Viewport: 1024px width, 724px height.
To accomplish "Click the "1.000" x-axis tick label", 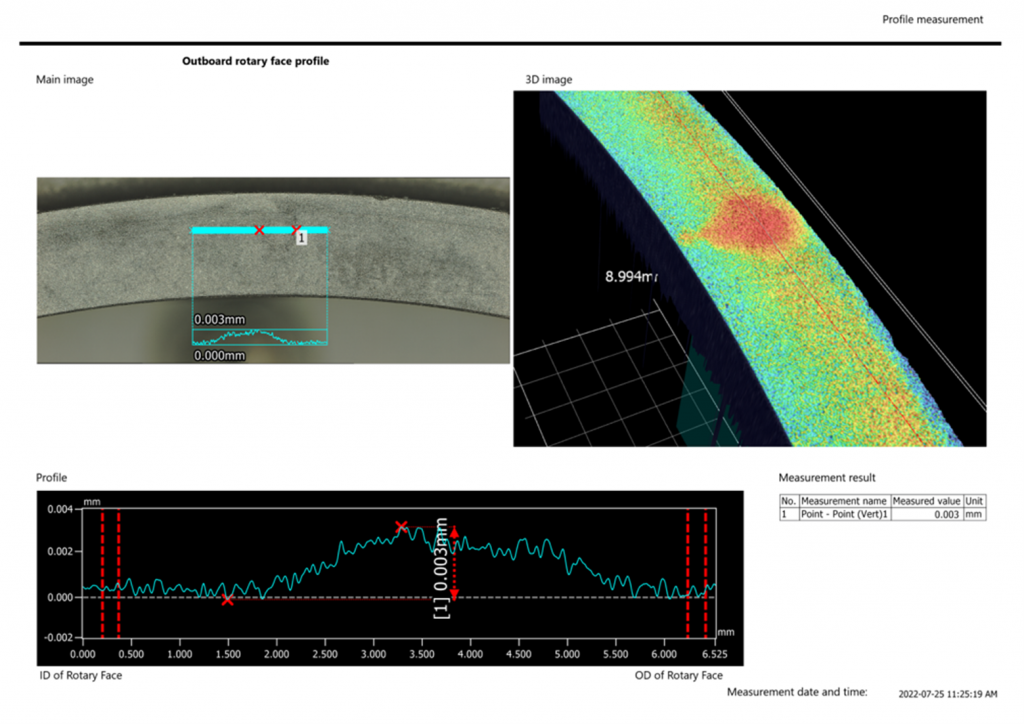I will pos(180,654).
